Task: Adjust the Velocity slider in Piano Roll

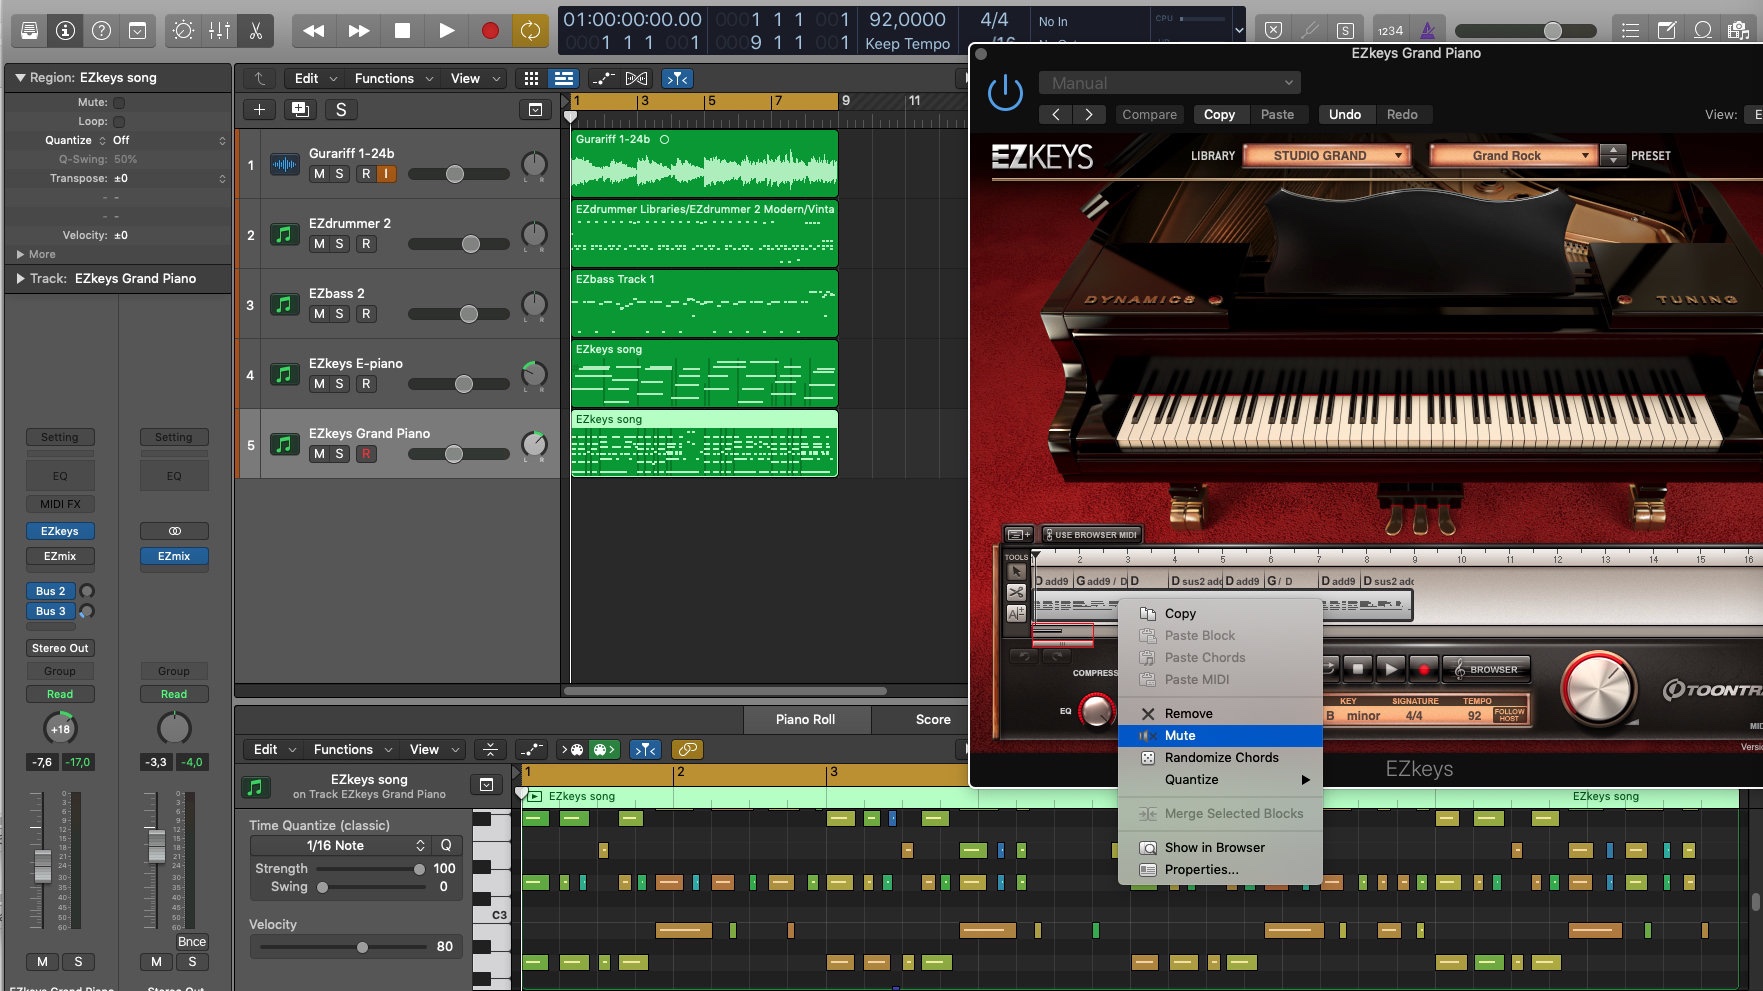Action: click(362, 947)
